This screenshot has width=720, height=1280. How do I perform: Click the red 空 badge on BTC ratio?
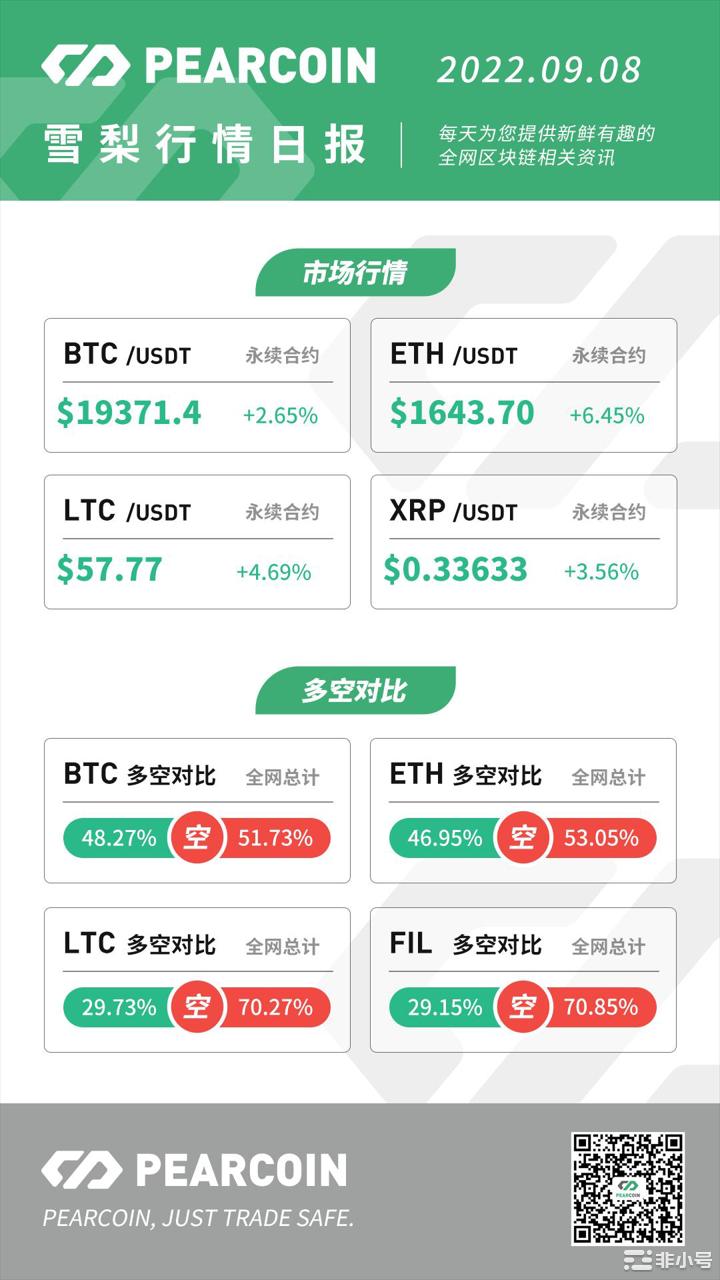click(197, 838)
